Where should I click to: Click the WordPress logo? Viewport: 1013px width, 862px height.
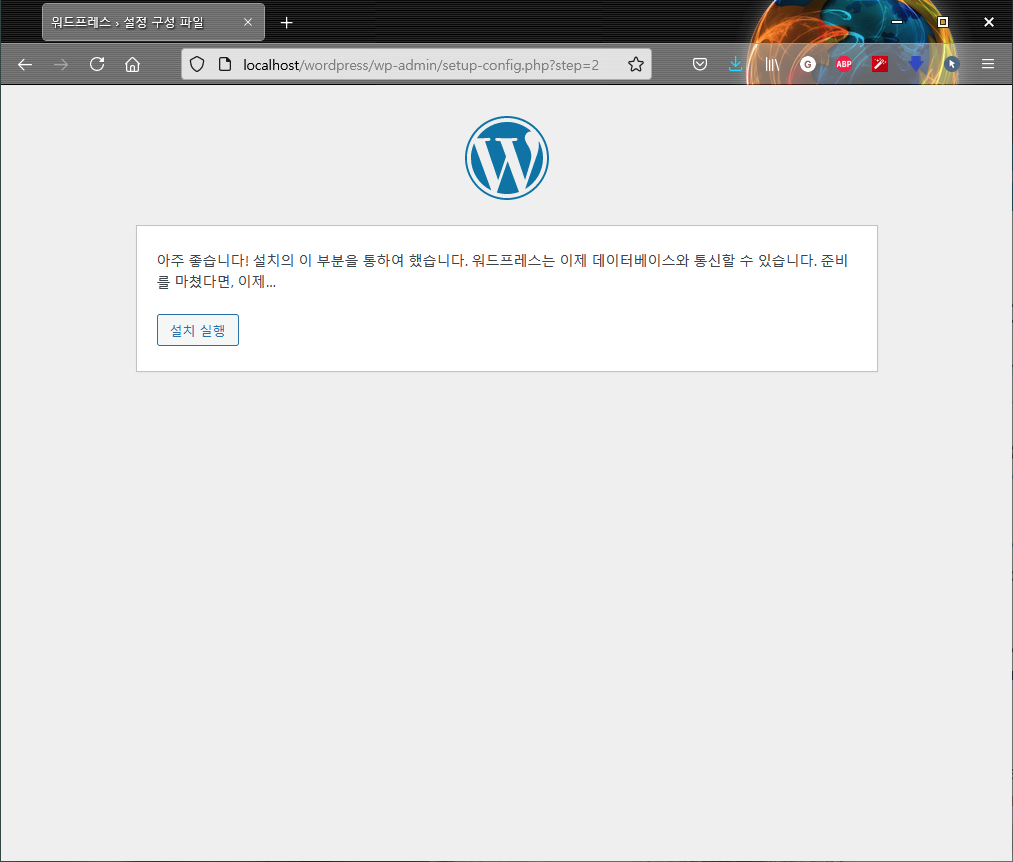tap(507, 158)
